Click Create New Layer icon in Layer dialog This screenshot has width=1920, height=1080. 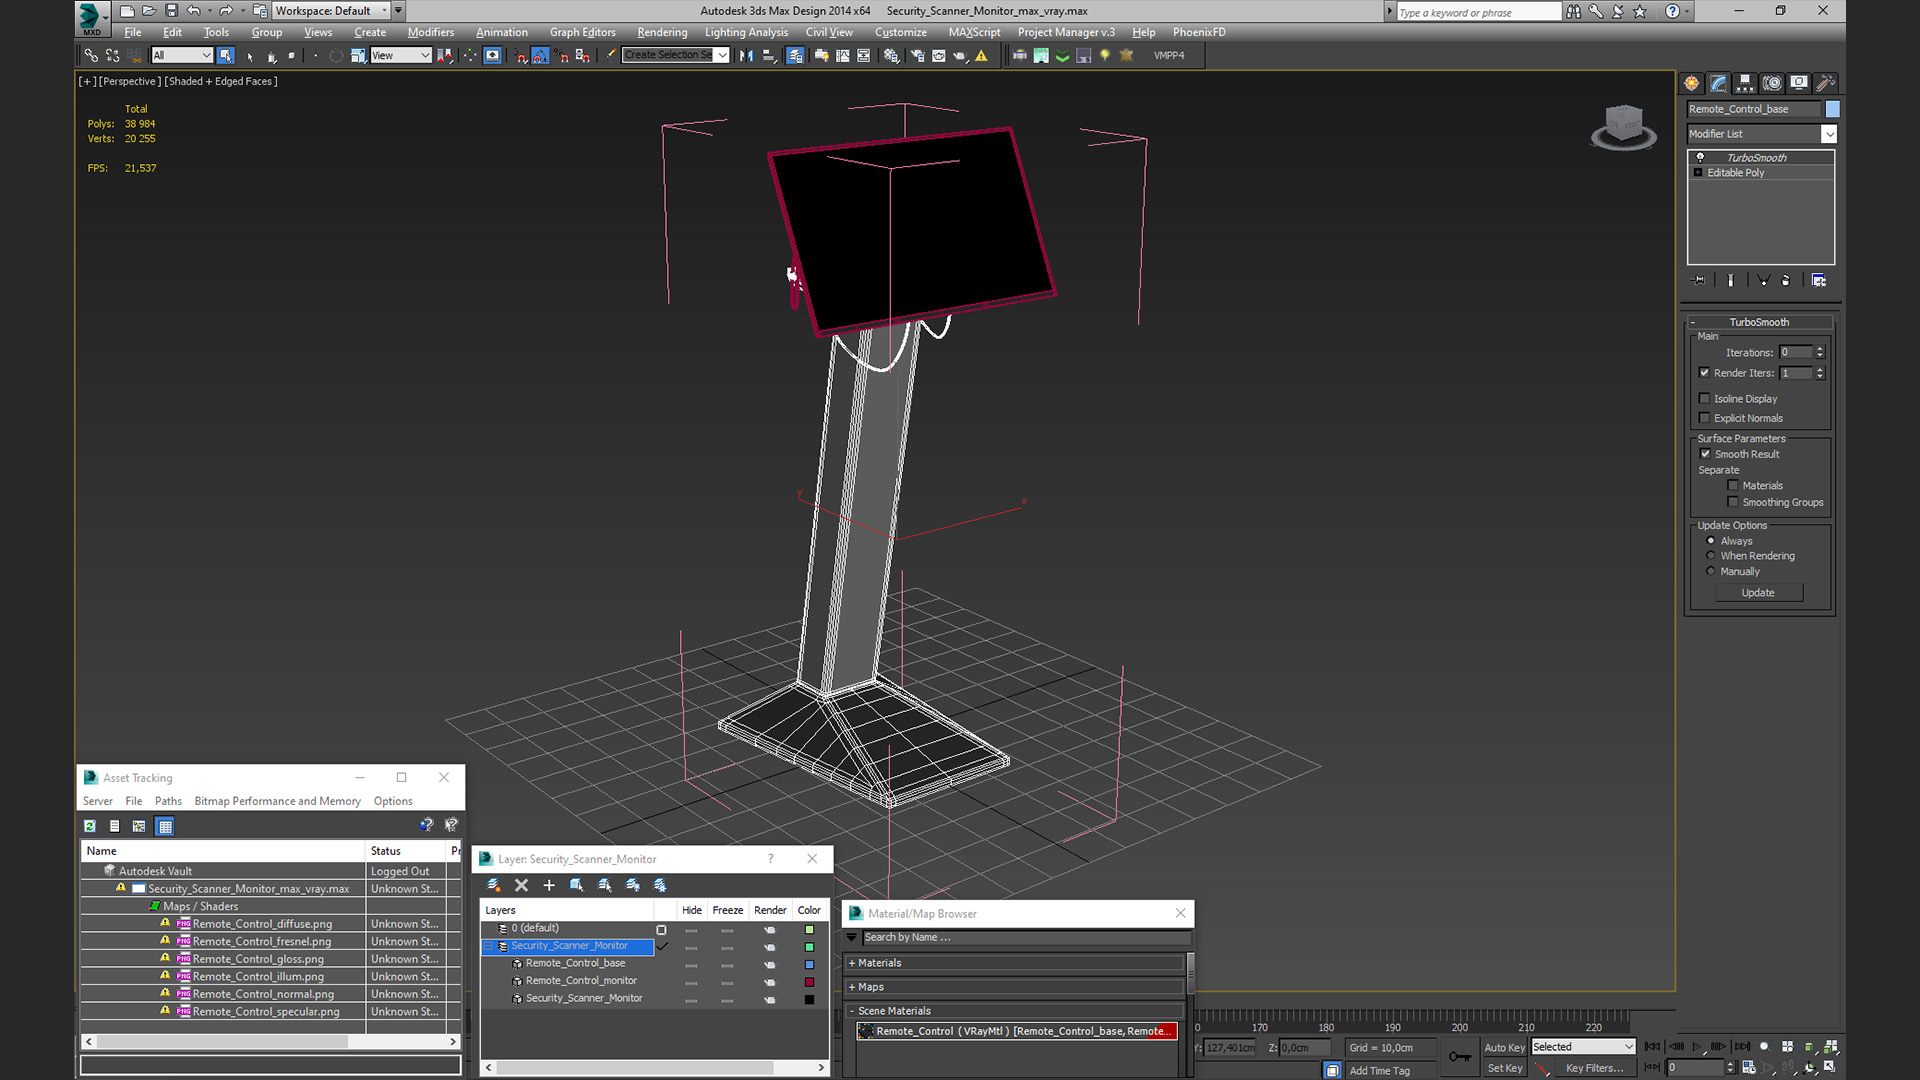coord(493,885)
